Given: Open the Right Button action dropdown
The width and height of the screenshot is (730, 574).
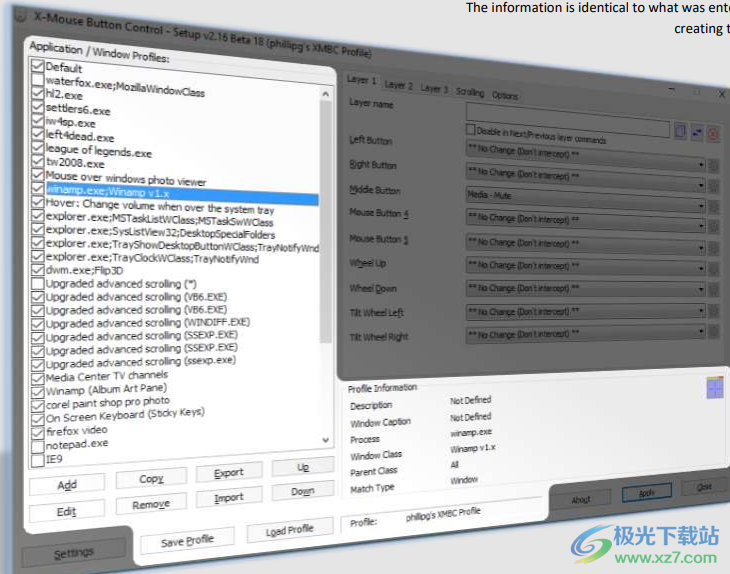Looking at the screenshot, I should 586,178.
